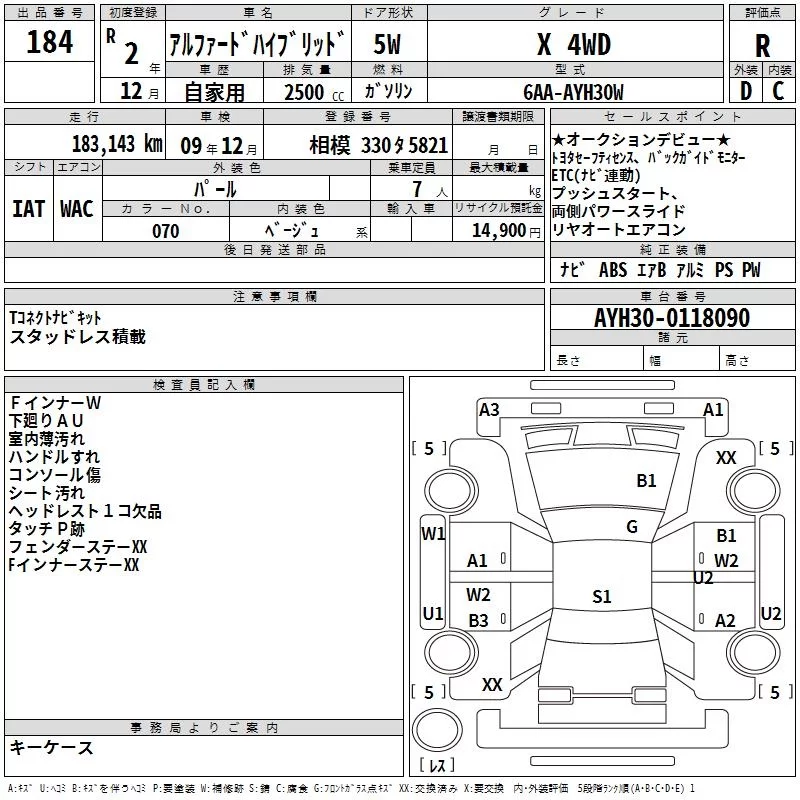Select the car name アルファード ハイブリッド
Viewport: 800px width, 800px height.
257,44
